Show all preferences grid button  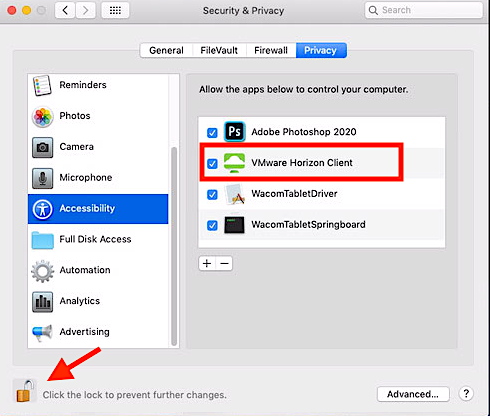115,11
